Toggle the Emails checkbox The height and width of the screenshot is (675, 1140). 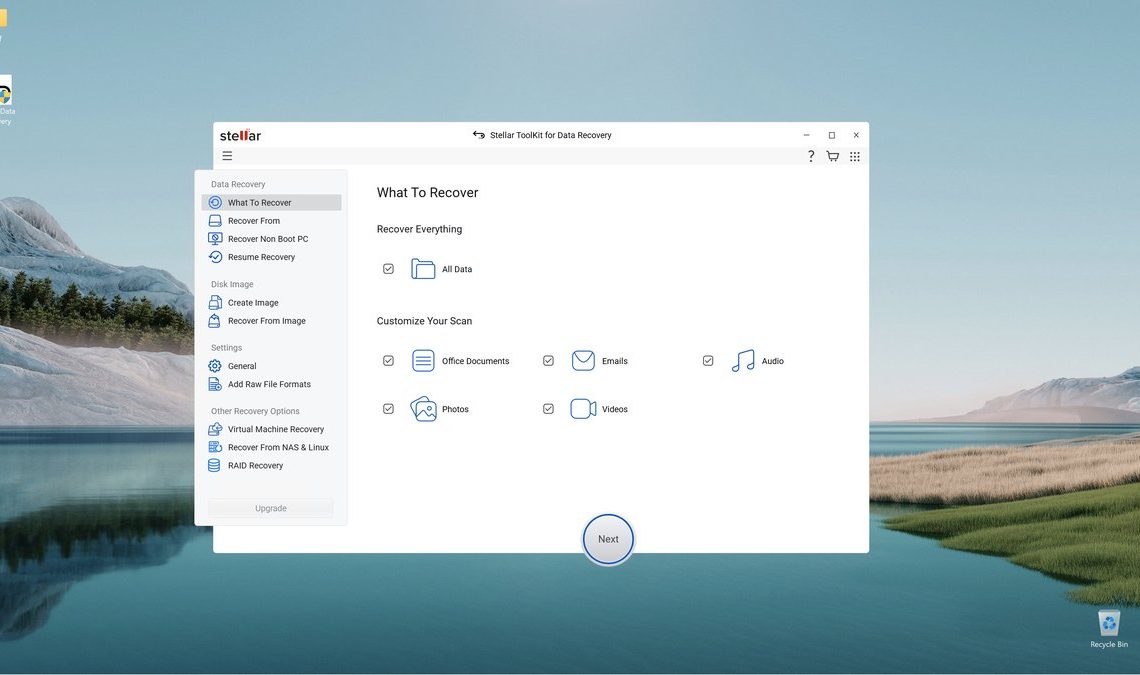(548, 361)
